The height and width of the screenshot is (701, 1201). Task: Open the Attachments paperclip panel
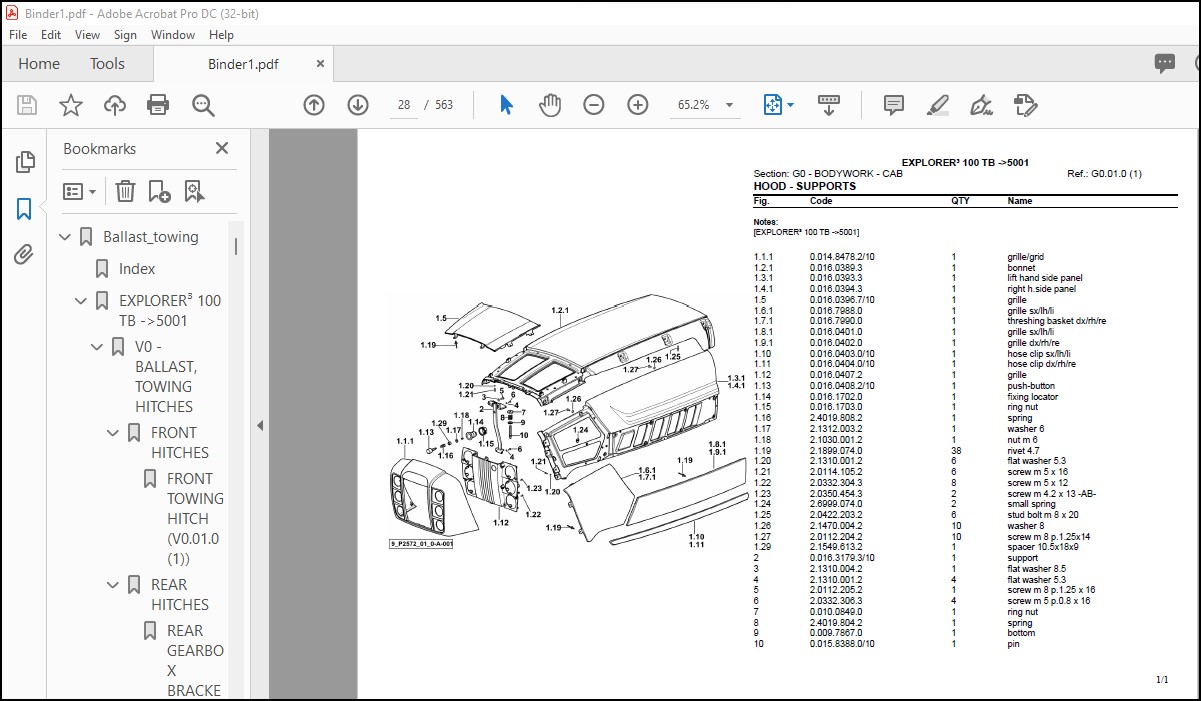point(25,255)
